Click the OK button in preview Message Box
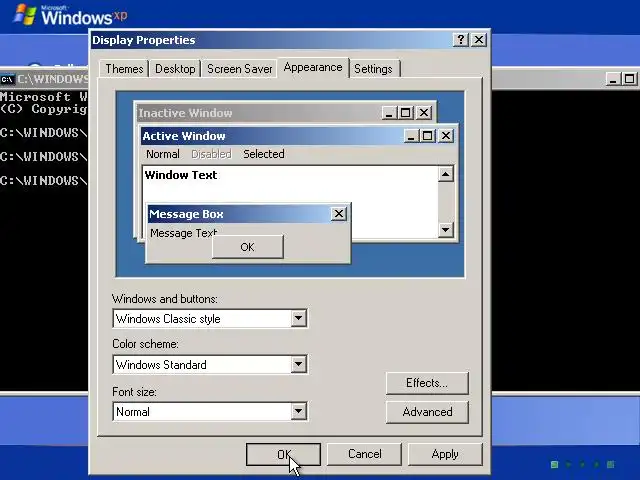The height and width of the screenshot is (480, 640). [248, 247]
